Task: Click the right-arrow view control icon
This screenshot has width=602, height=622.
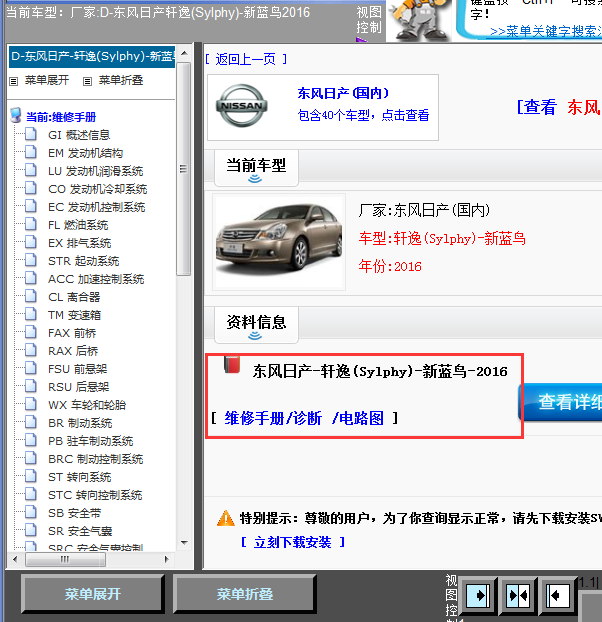Action: point(477,595)
